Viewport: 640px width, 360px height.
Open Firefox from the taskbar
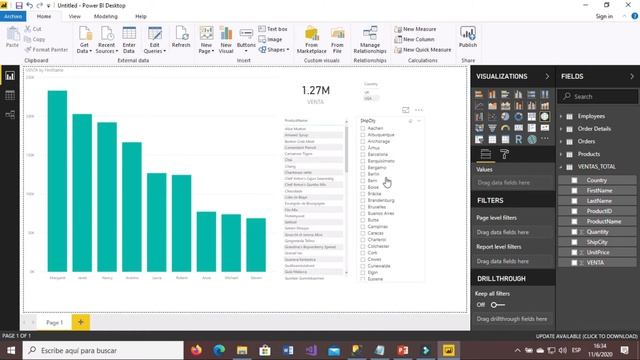point(196,350)
